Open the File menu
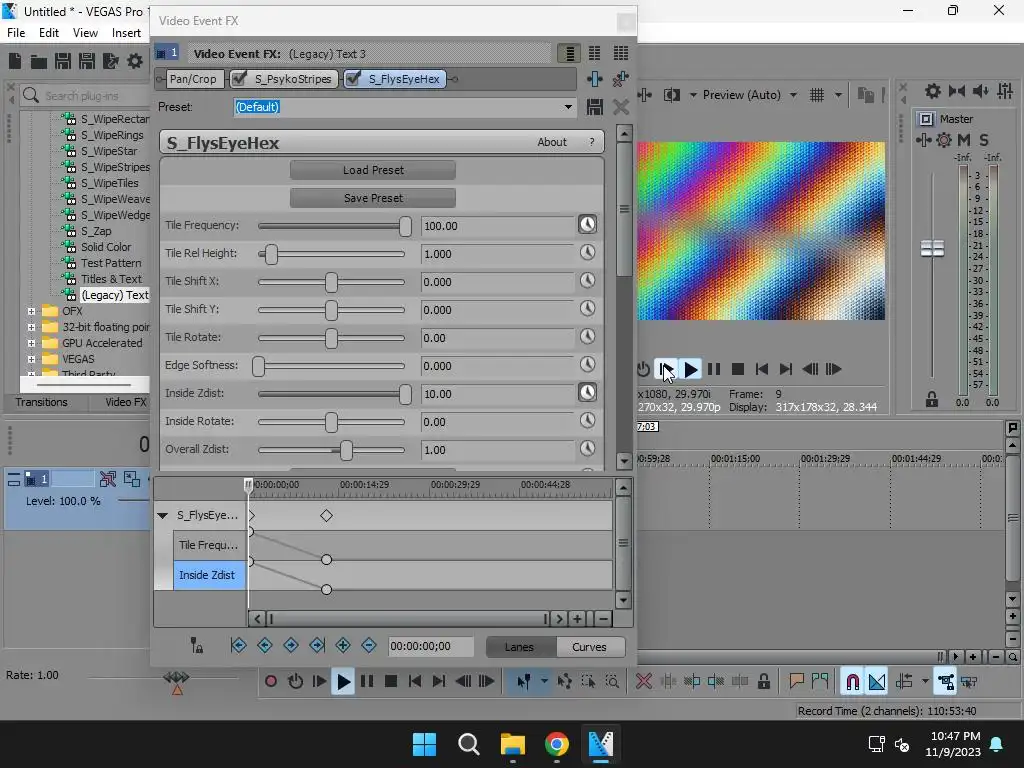Image resolution: width=1024 pixels, height=768 pixels. coord(16,33)
